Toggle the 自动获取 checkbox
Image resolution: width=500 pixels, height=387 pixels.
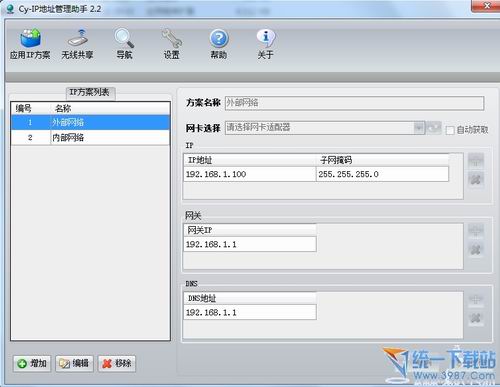(x=450, y=130)
